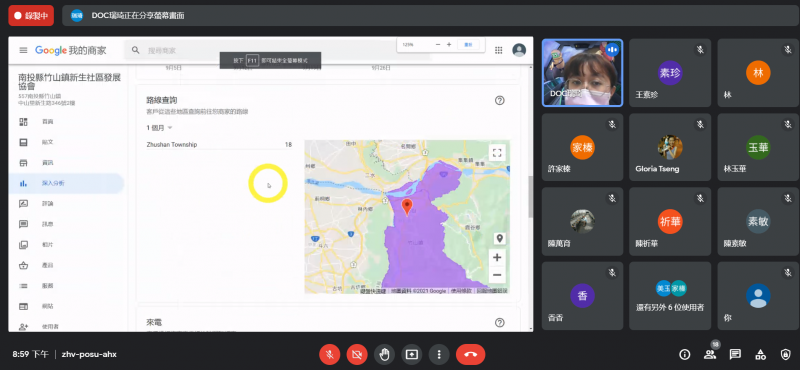Increase browser zoom with plus button
This screenshot has width=800, height=370.
click(449, 45)
